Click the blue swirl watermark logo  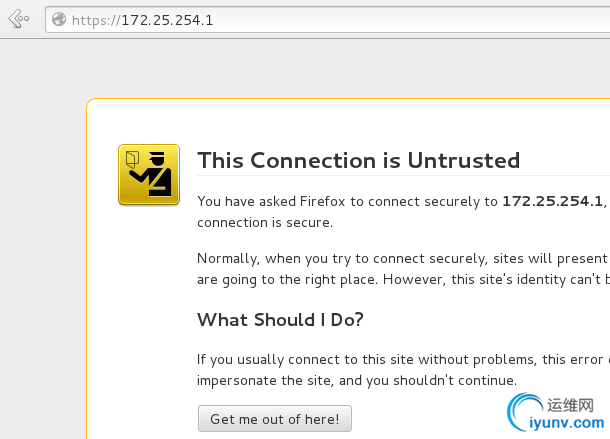525,412
